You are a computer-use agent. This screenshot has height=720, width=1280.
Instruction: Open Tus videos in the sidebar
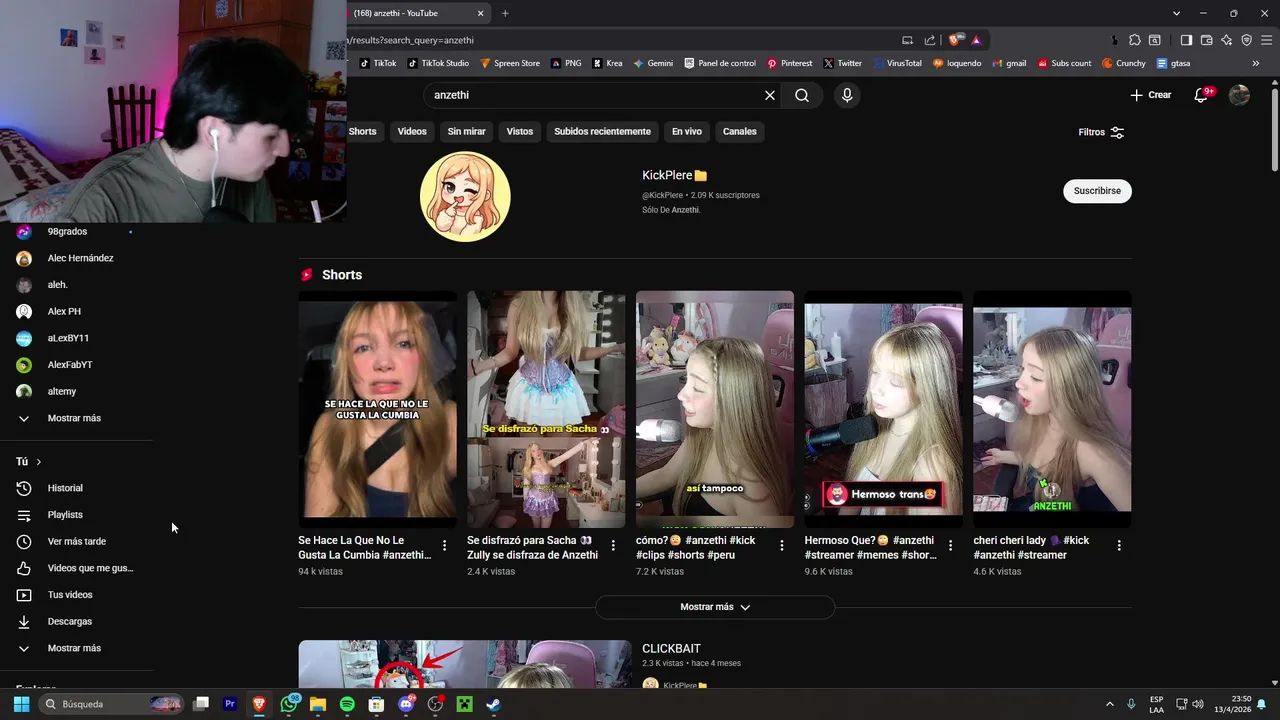click(x=70, y=595)
